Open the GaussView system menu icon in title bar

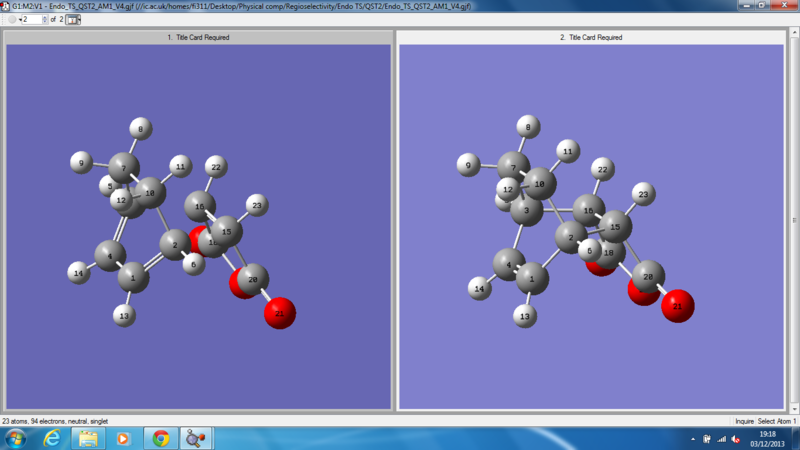pos(5,6)
